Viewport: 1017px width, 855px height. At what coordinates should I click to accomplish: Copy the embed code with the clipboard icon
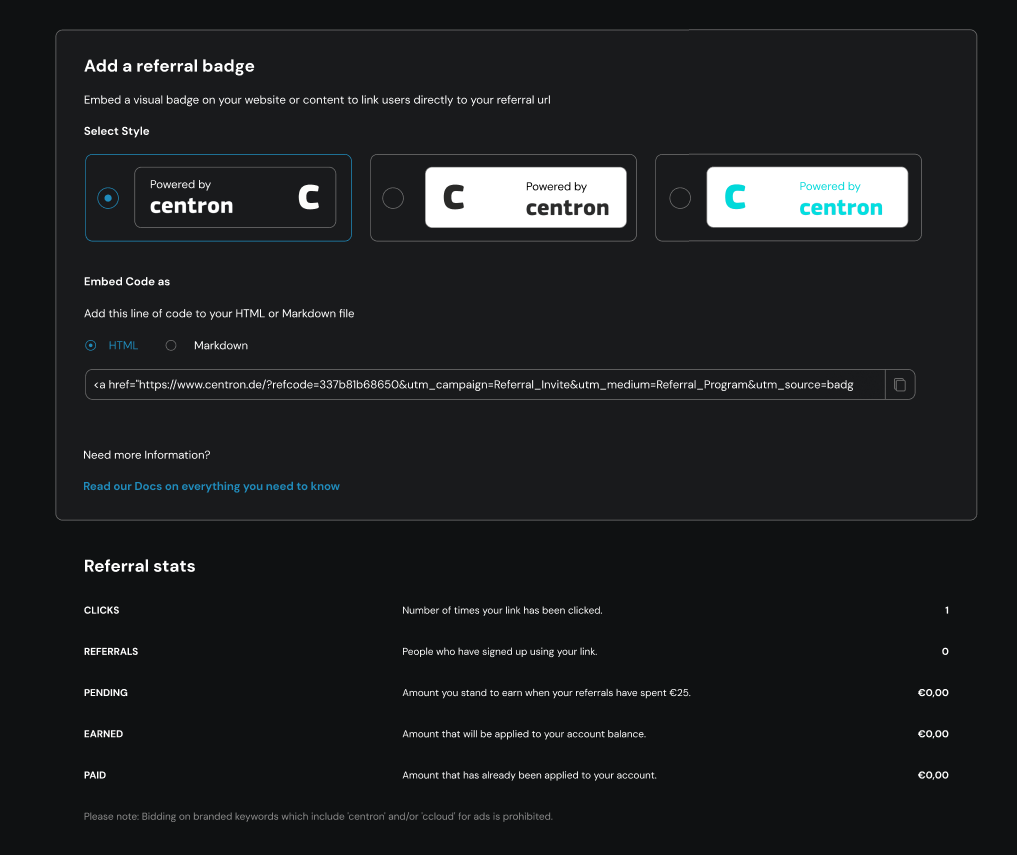[x=900, y=385]
